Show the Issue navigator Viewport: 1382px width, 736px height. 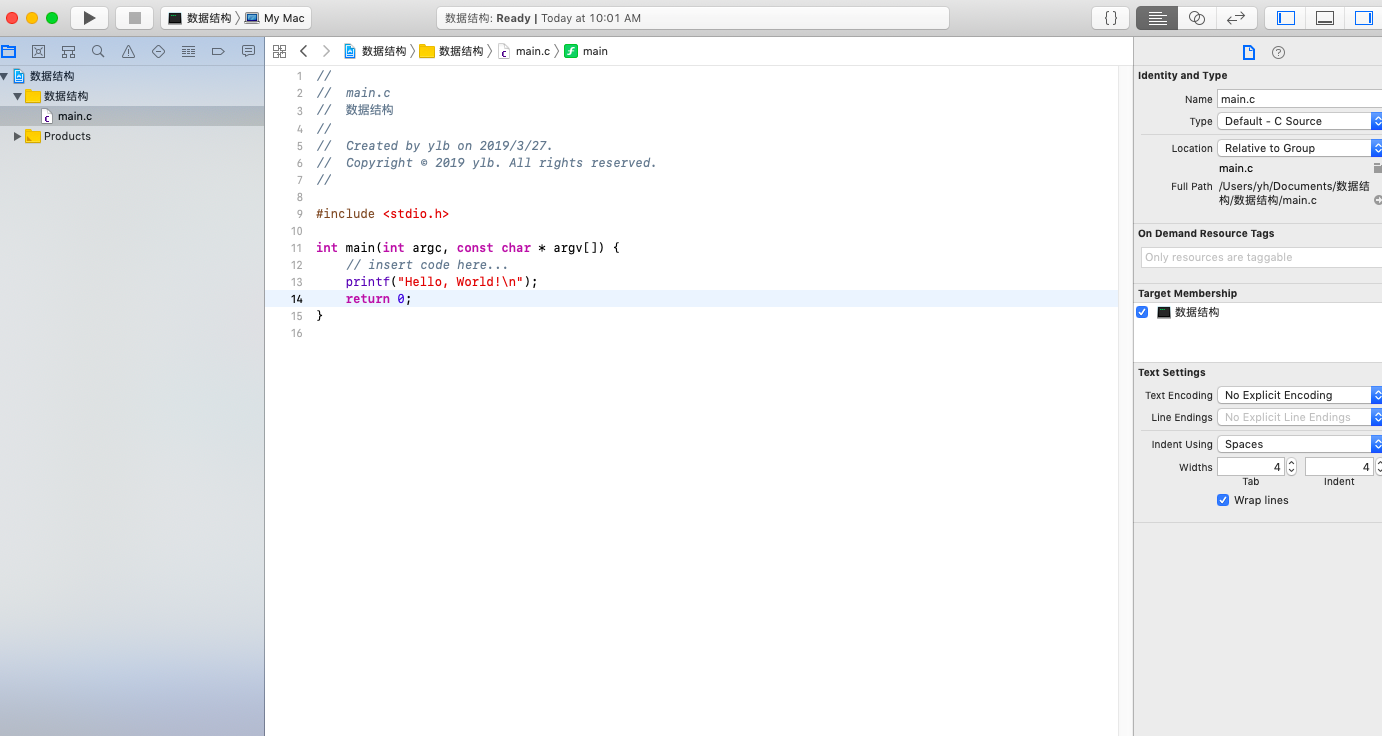click(126, 51)
